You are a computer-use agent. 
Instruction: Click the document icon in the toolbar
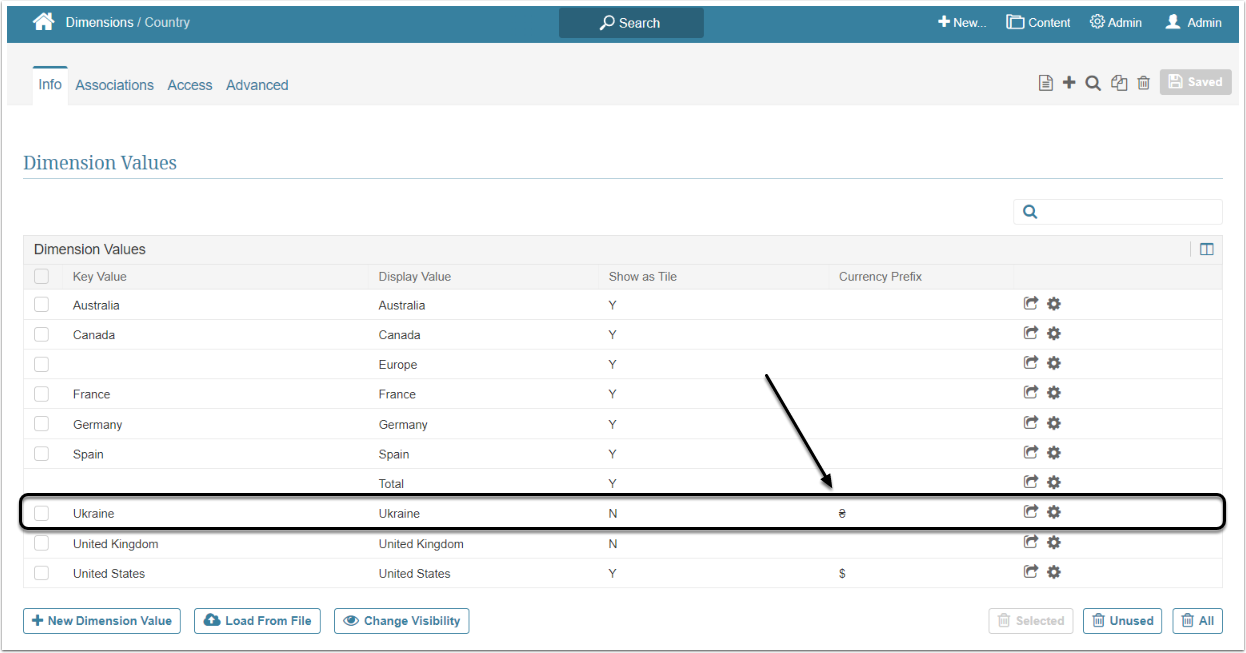[1045, 83]
